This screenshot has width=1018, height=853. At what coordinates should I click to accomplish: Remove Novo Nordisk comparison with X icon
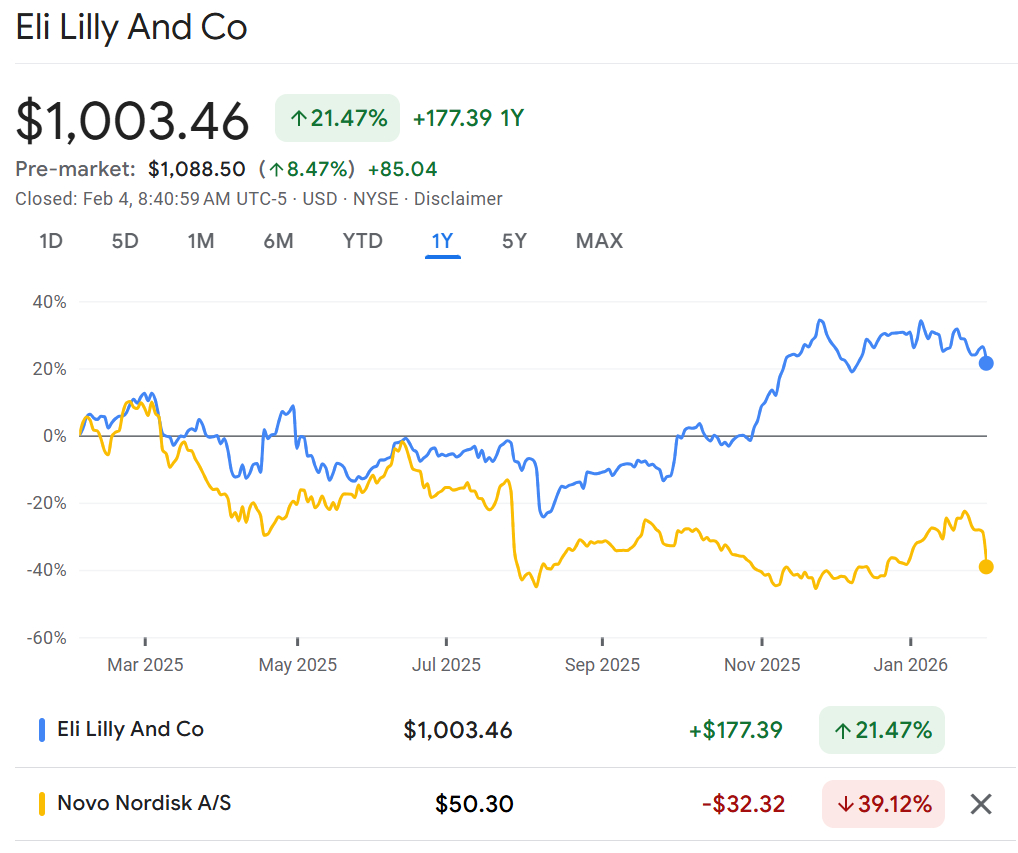tap(981, 804)
